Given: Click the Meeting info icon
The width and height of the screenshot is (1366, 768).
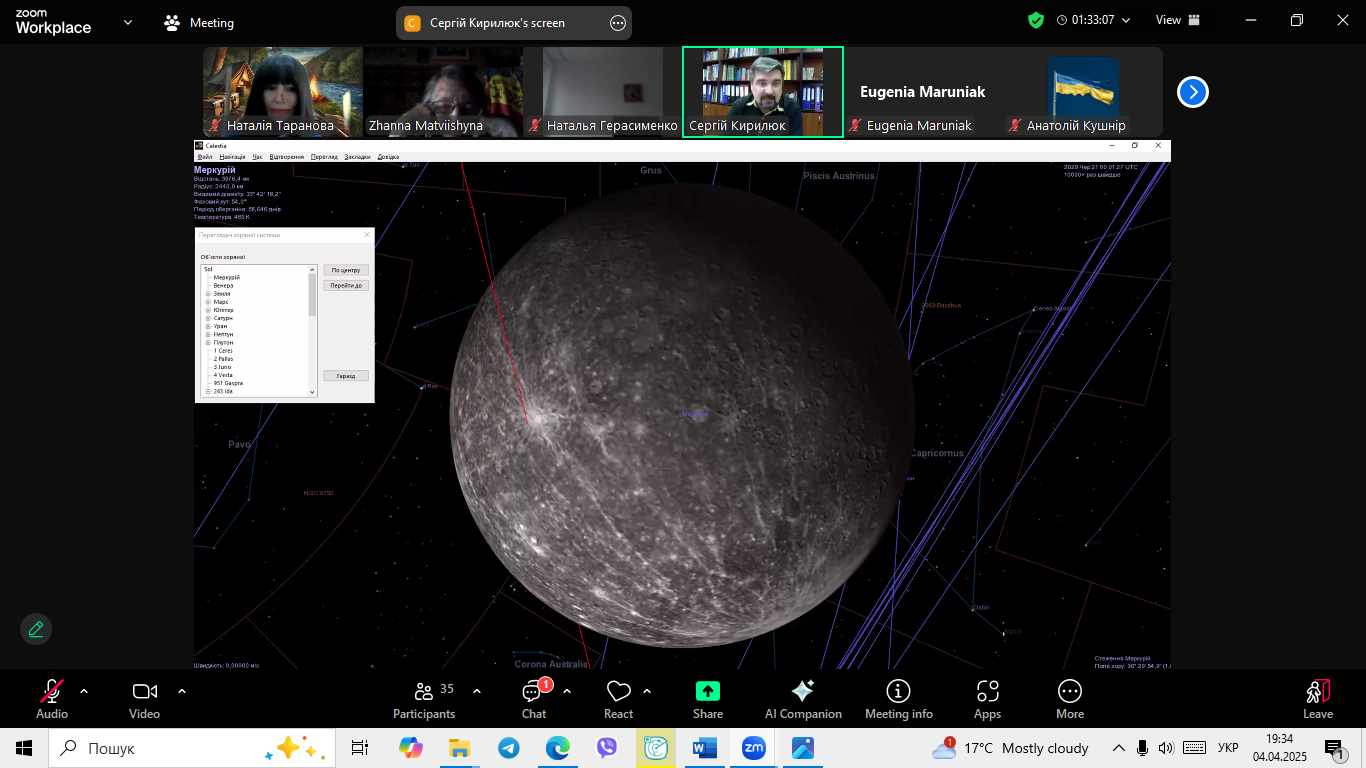Looking at the screenshot, I should tap(898, 692).
